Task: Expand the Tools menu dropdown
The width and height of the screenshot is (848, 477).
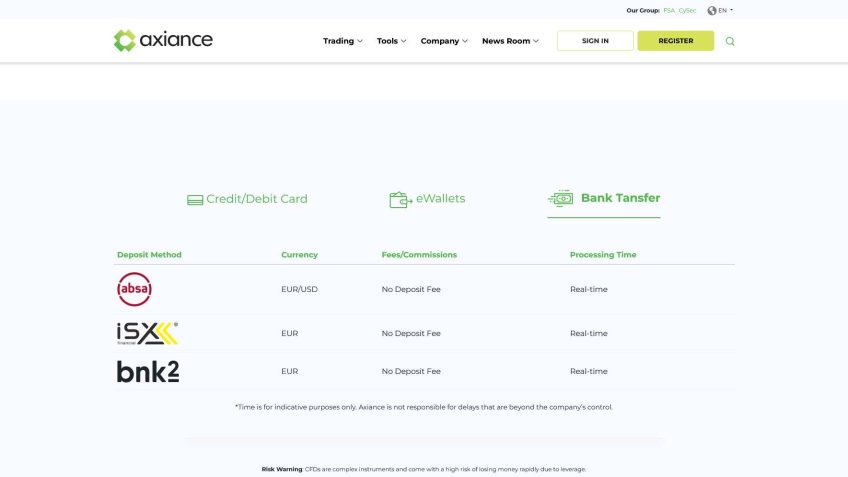Action: pyautogui.click(x=391, y=41)
